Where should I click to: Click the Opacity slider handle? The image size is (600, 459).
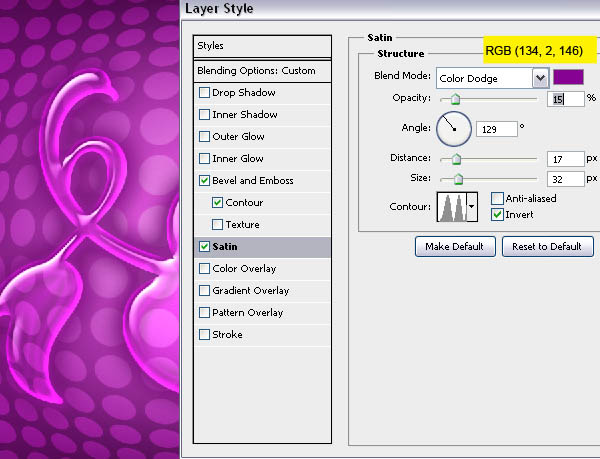click(456, 99)
